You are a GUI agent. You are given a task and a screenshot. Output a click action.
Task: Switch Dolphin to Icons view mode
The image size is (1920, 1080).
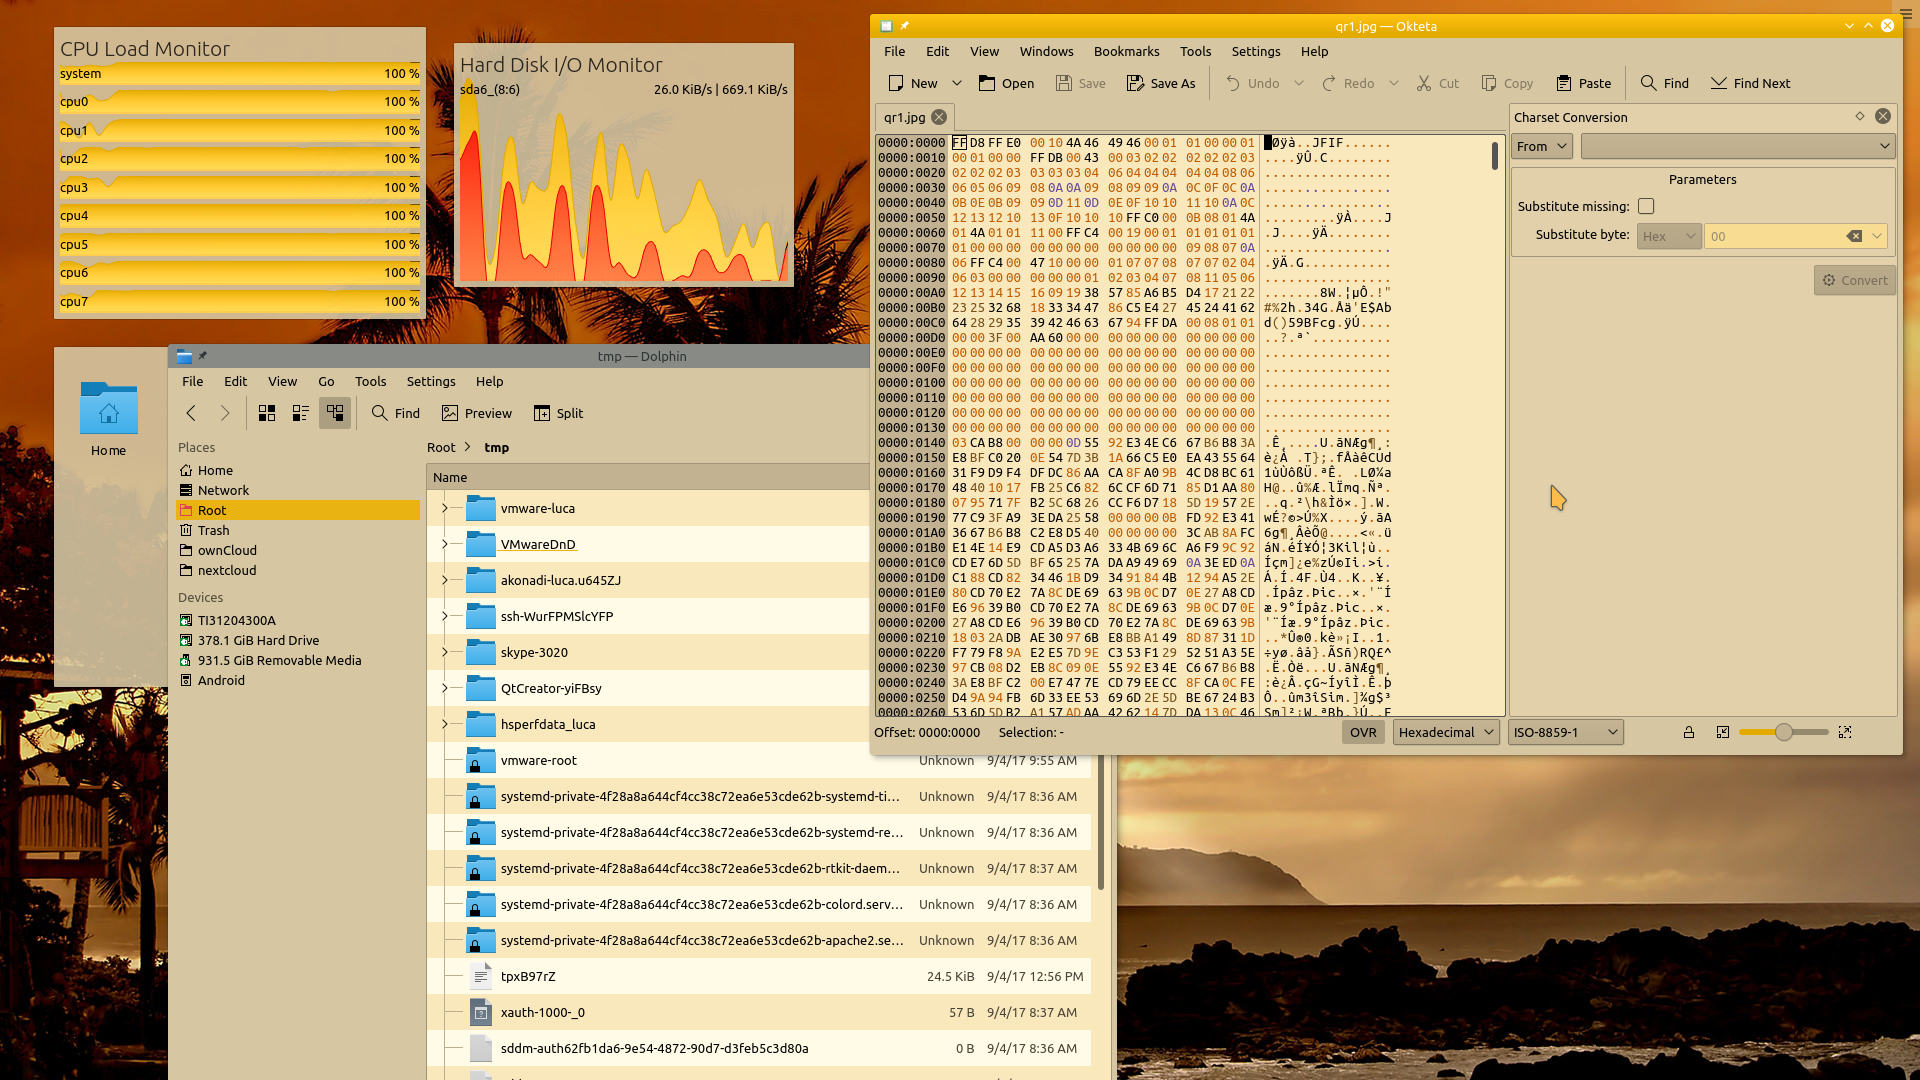(x=267, y=413)
